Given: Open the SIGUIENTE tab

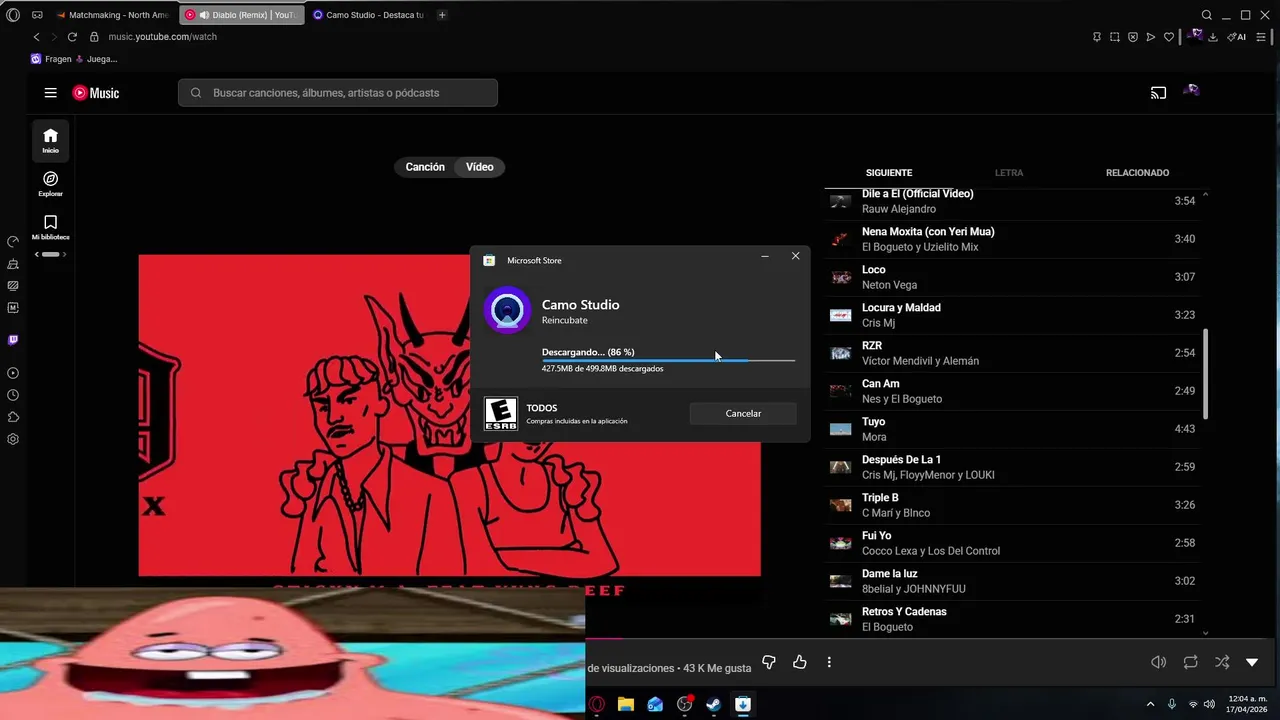Looking at the screenshot, I should click(889, 173).
